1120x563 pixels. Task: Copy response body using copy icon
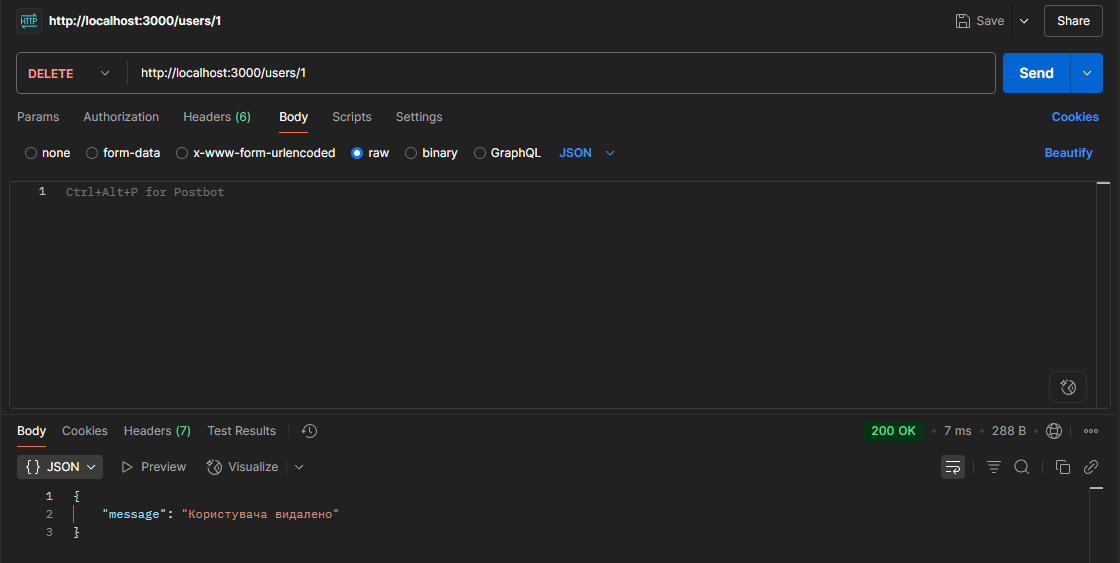1063,467
